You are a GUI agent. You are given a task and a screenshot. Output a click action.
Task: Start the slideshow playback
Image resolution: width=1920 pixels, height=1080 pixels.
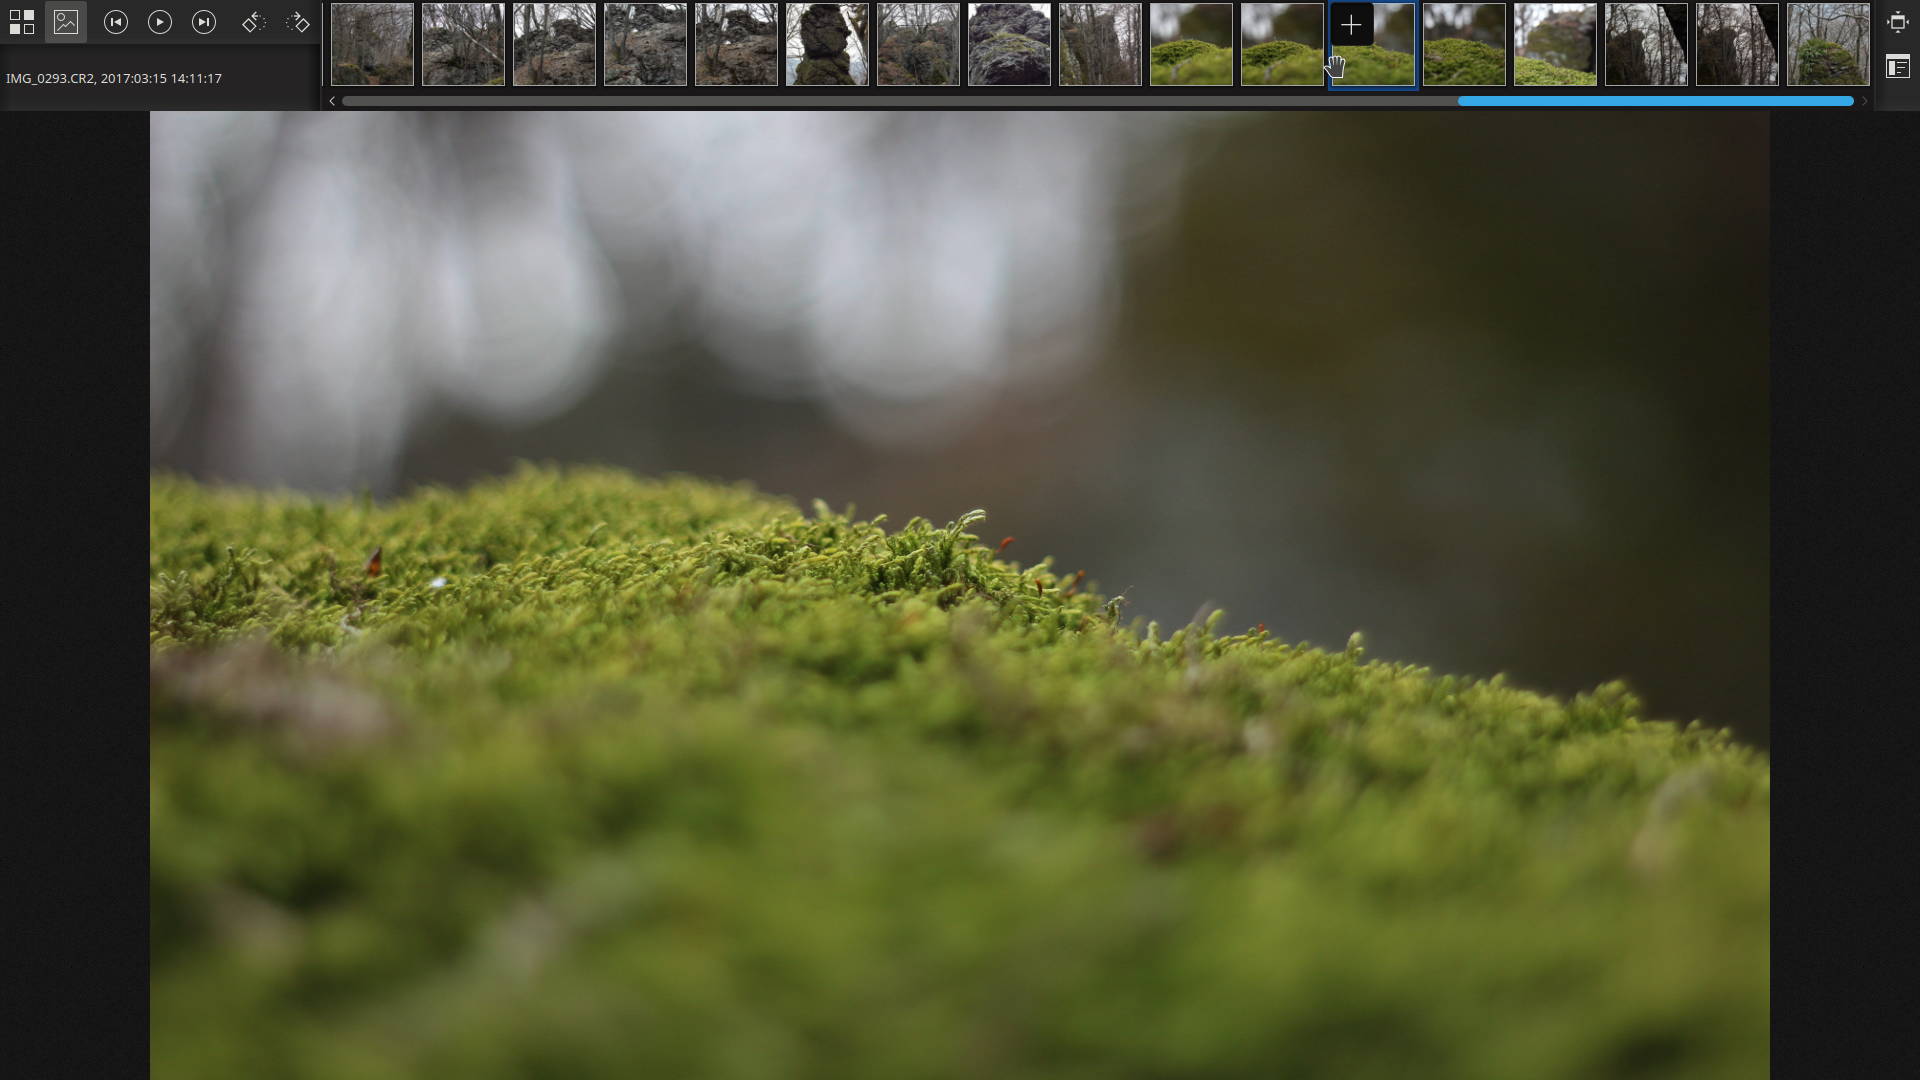click(x=160, y=22)
